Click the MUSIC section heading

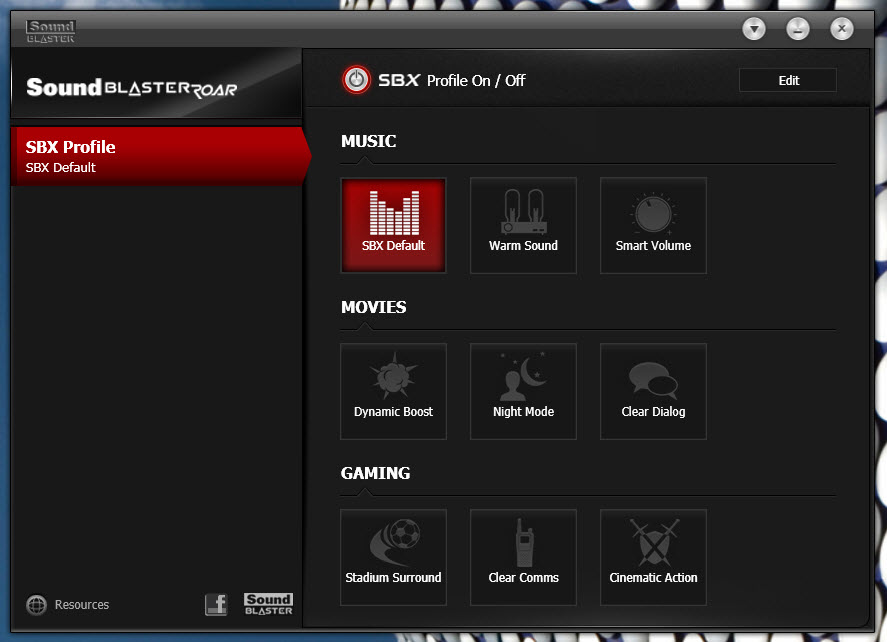point(368,141)
